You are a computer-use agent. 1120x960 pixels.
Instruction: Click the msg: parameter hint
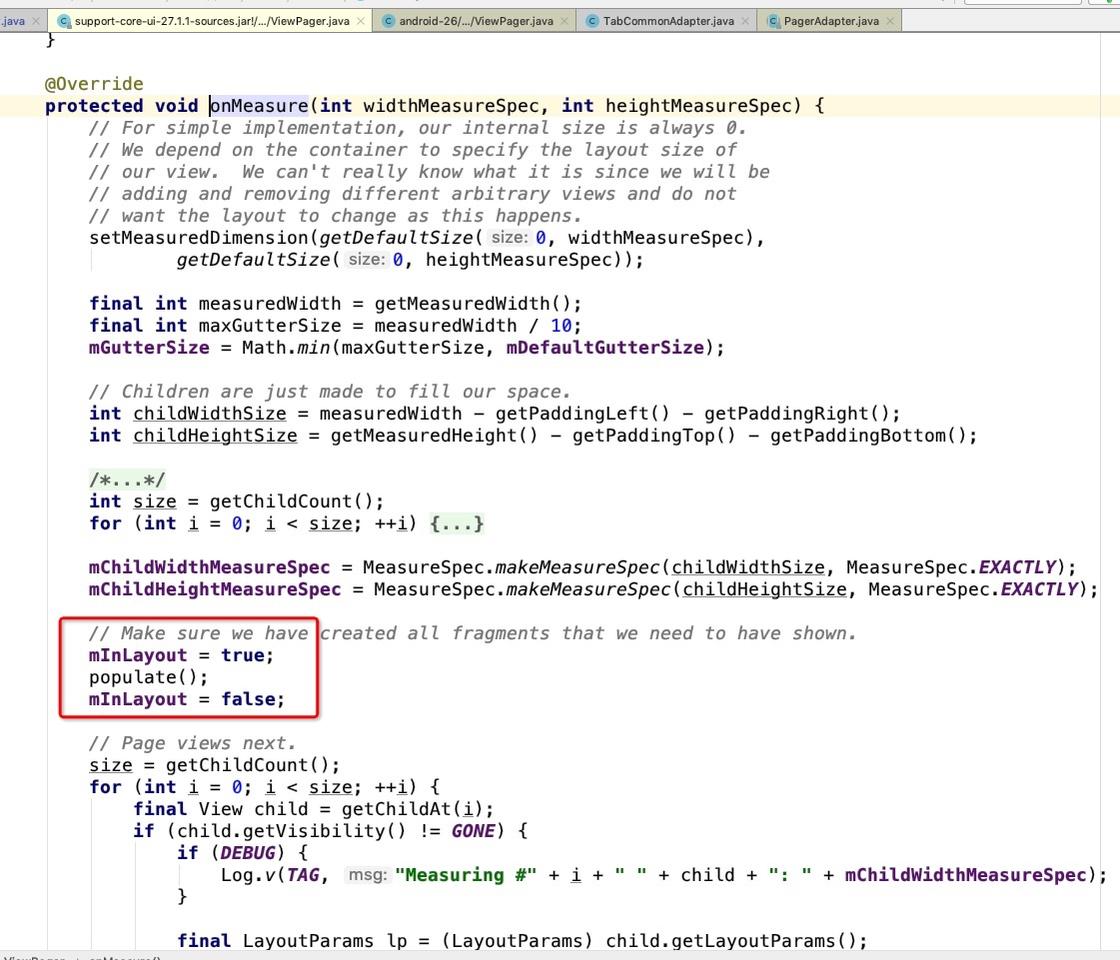point(367,875)
